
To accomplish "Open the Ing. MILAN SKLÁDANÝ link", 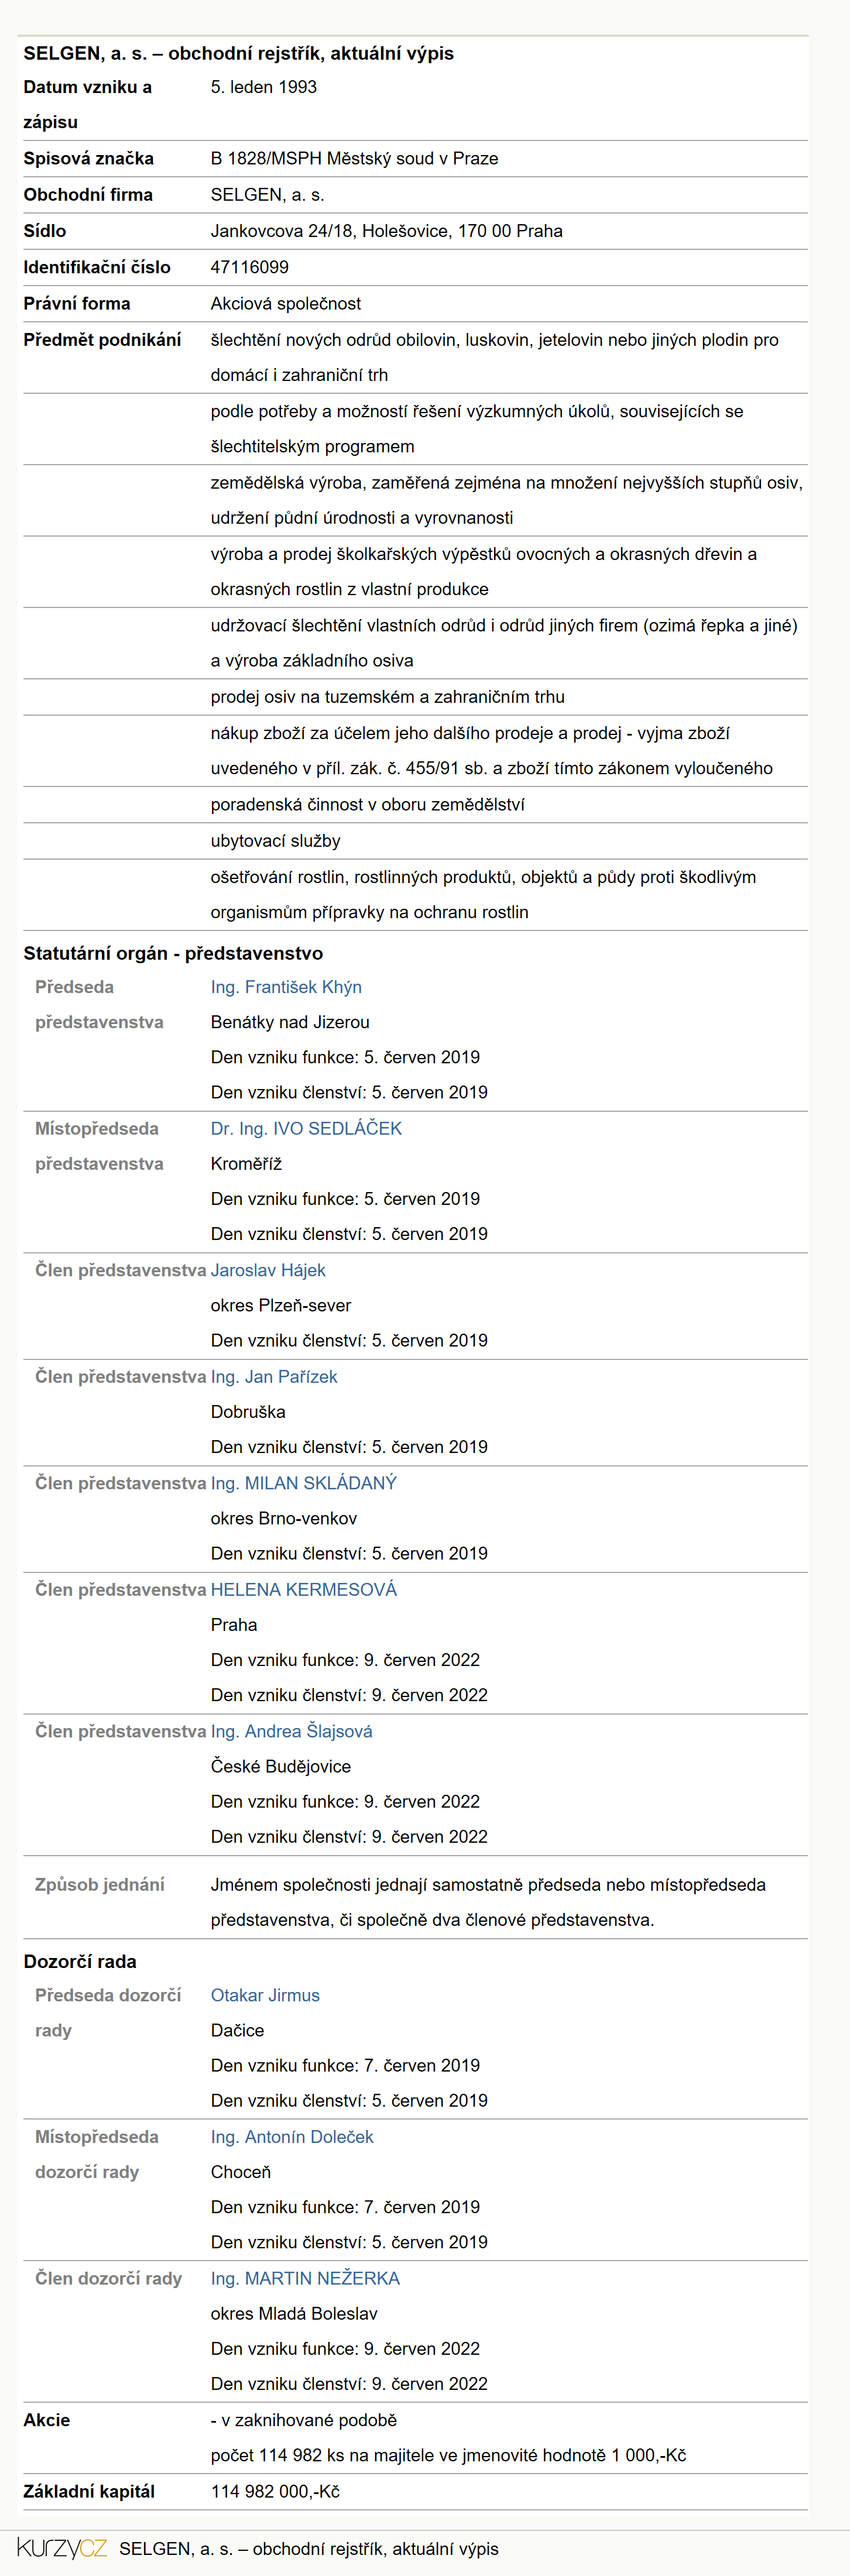I will point(304,1483).
